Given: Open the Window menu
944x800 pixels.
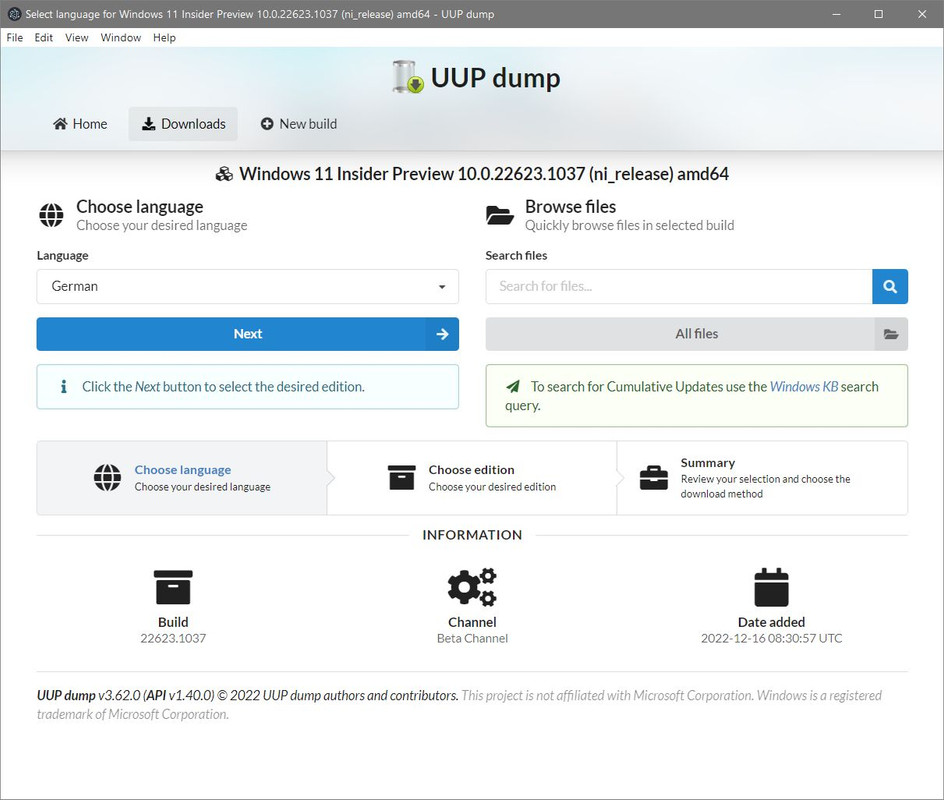Looking at the screenshot, I should (120, 37).
